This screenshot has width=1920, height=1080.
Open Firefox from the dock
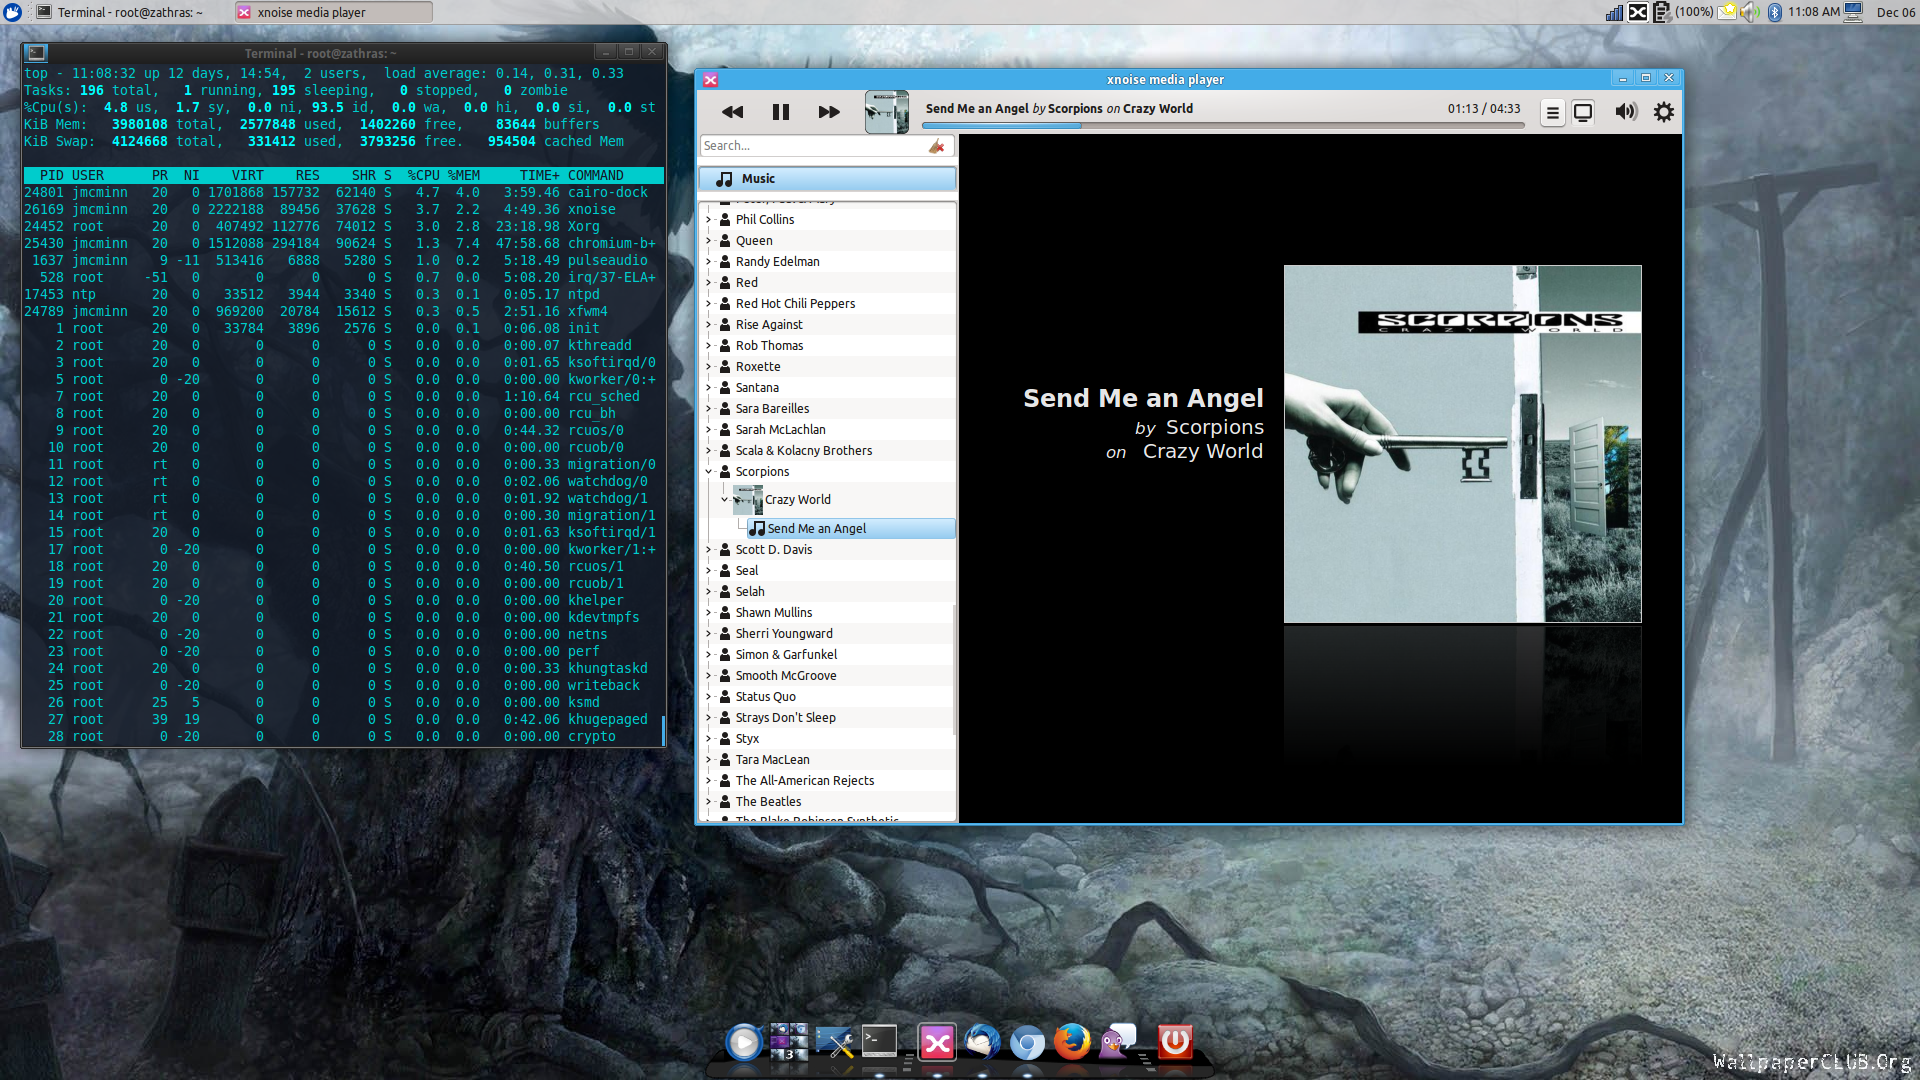1072,1042
